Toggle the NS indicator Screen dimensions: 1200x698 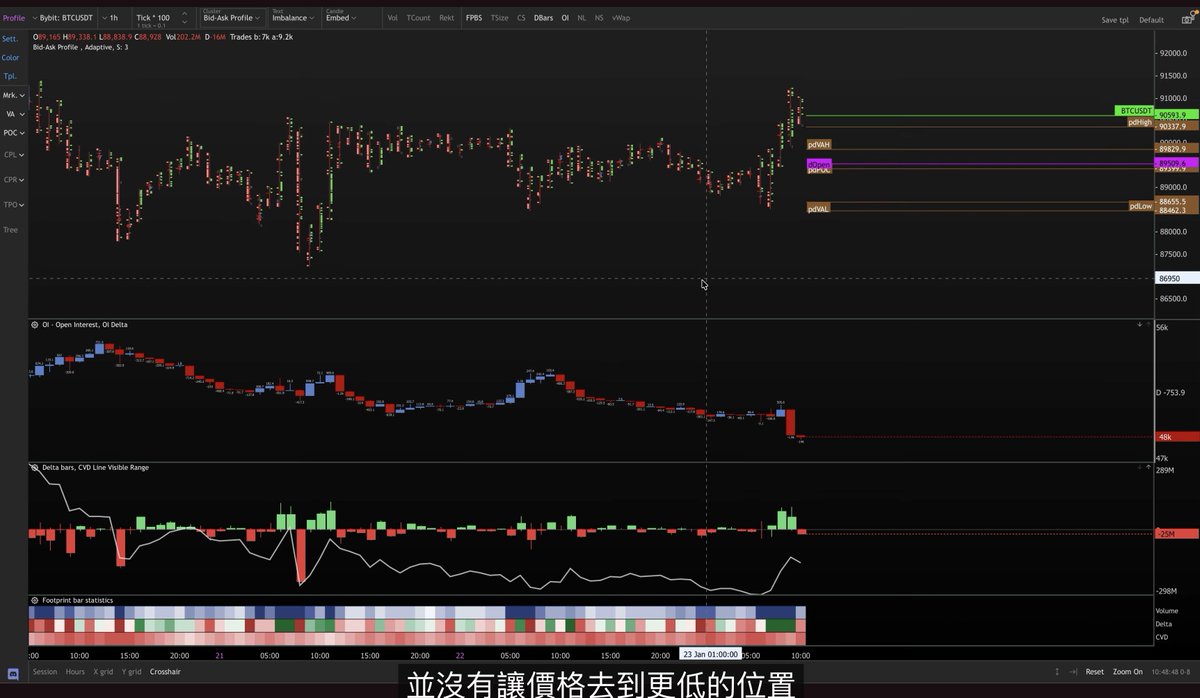click(x=599, y=18)
